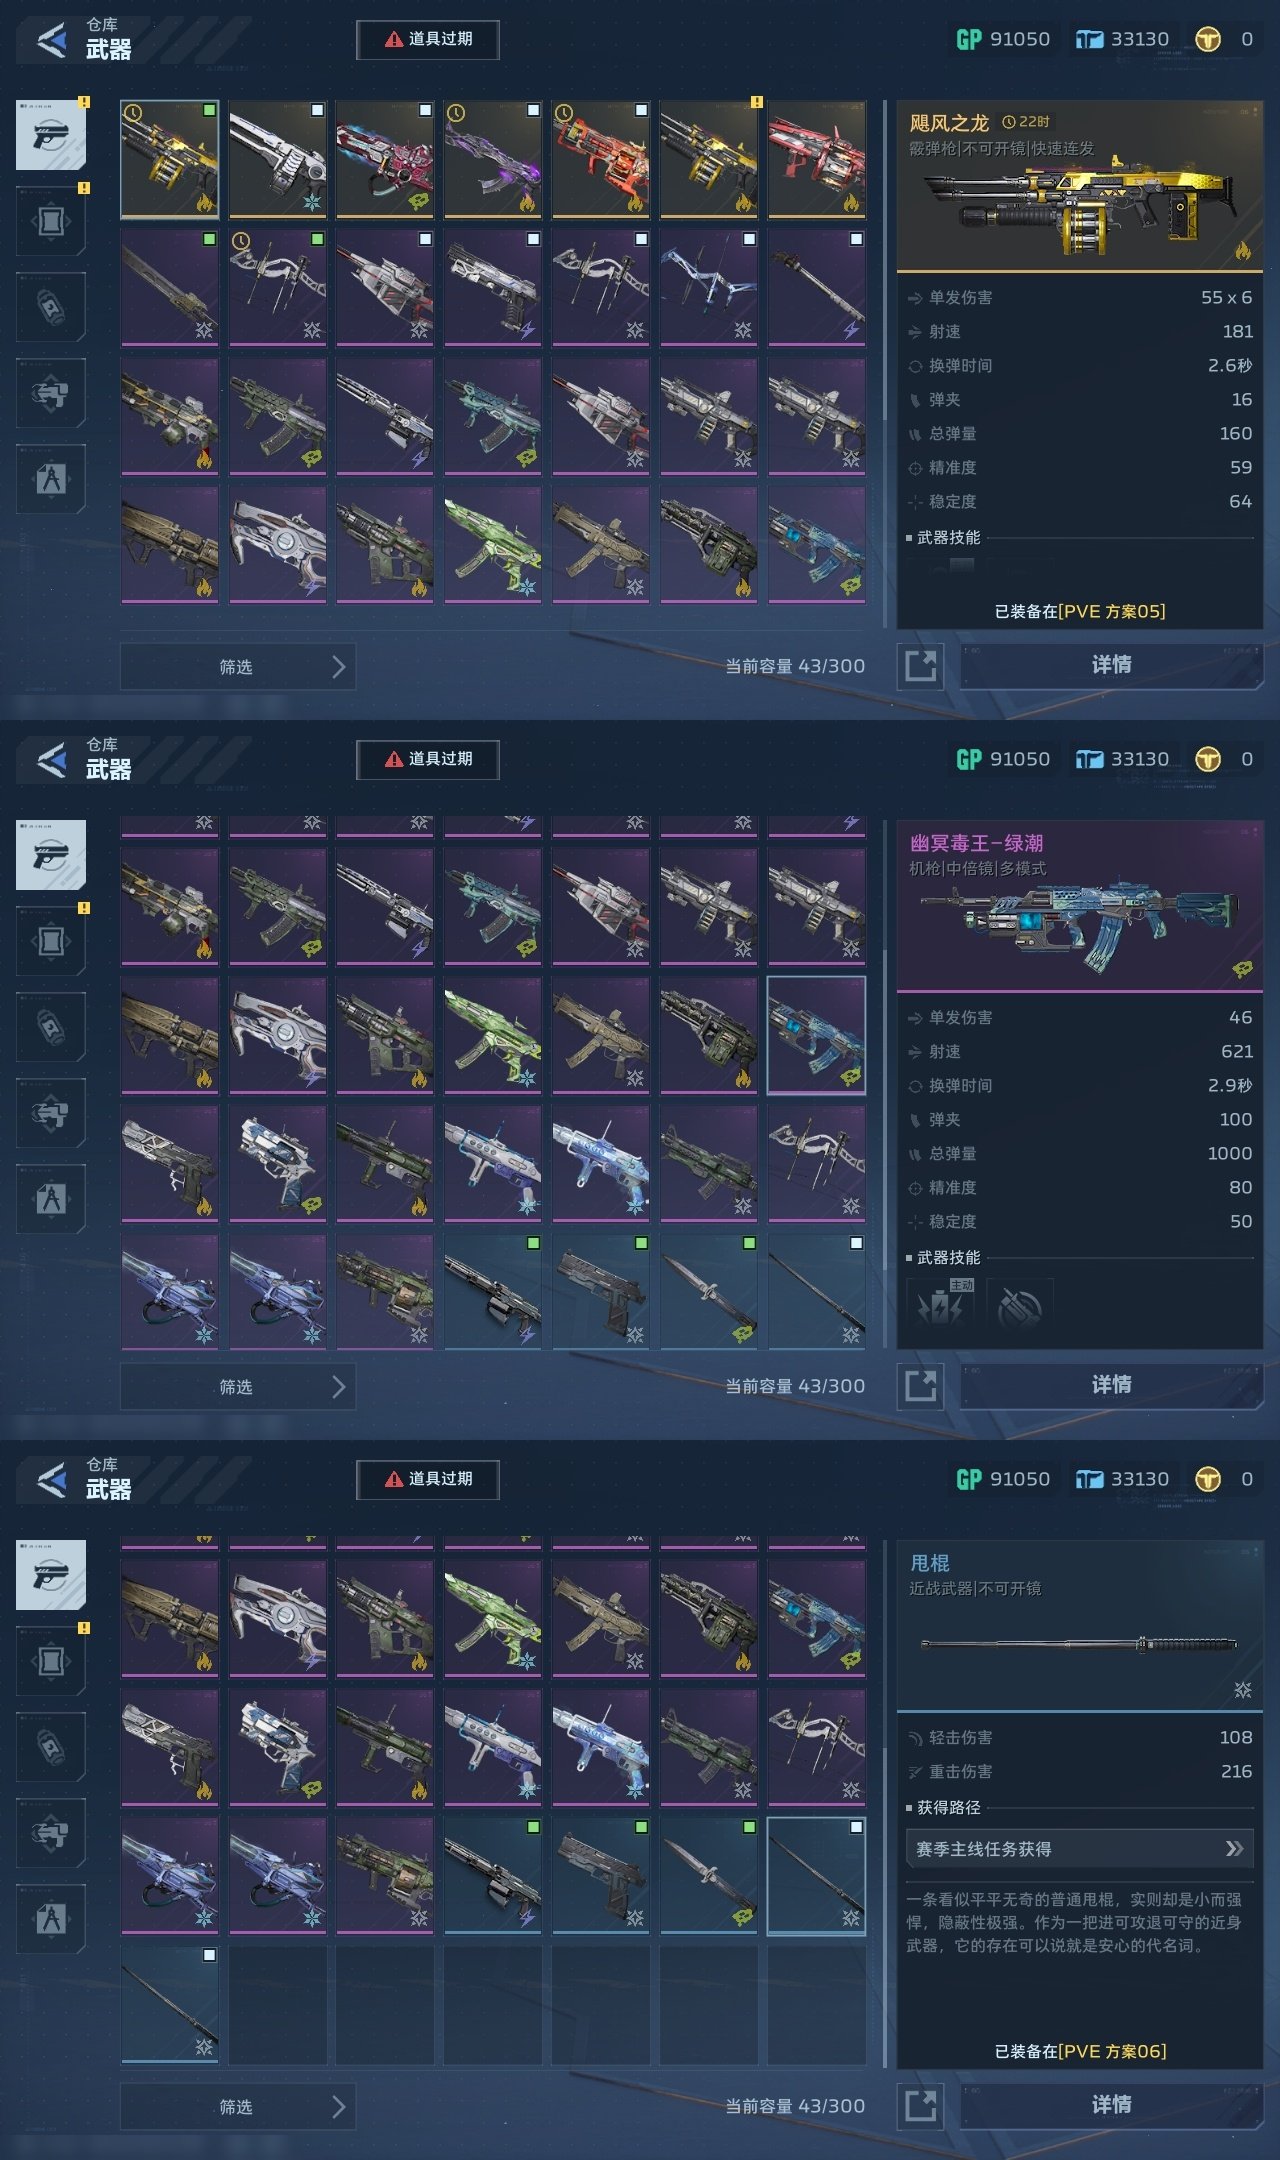Screen dimensions: 1280x2160
Task: Click 详情 button under 幽冥毒王-绿潮 panel
Action: pyautogui.click(x=1111, y=1385)
